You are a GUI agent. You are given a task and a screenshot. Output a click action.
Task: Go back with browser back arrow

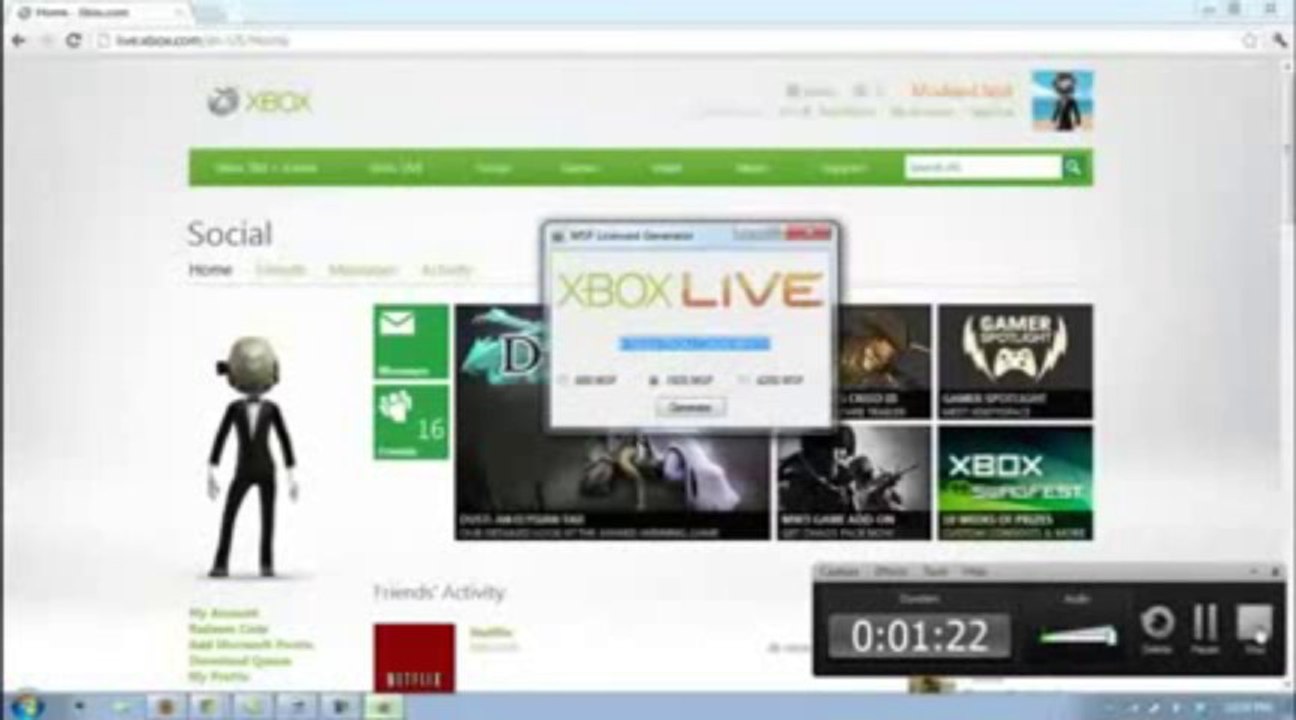pyautogui.click(x=17, y=40)
